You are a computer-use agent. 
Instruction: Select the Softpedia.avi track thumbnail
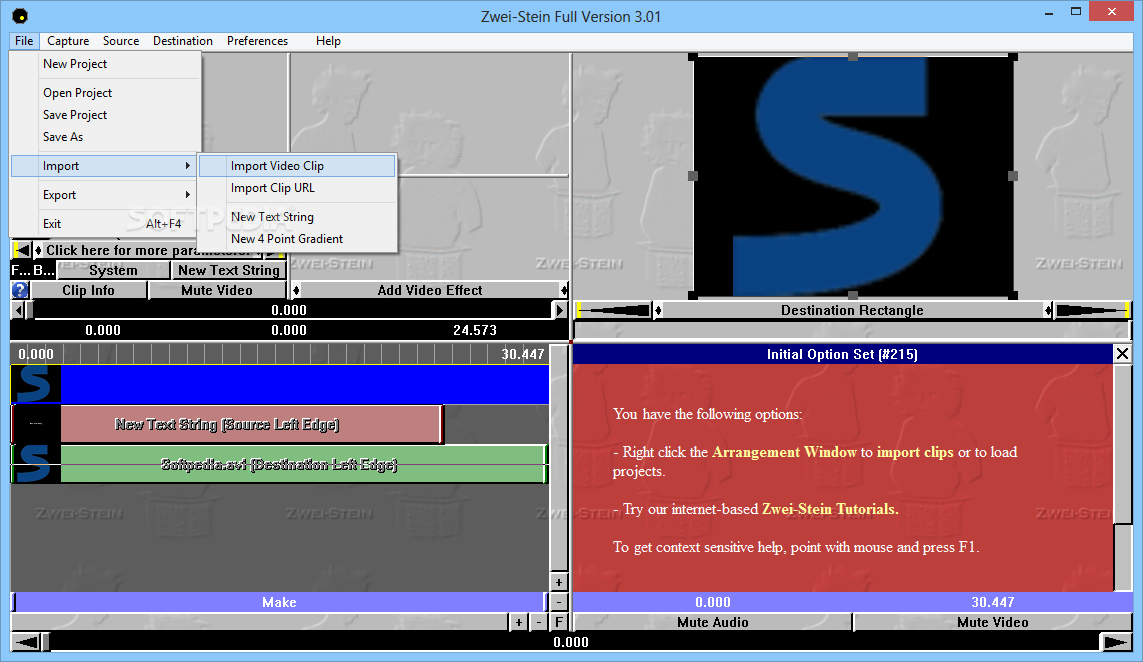35,464
